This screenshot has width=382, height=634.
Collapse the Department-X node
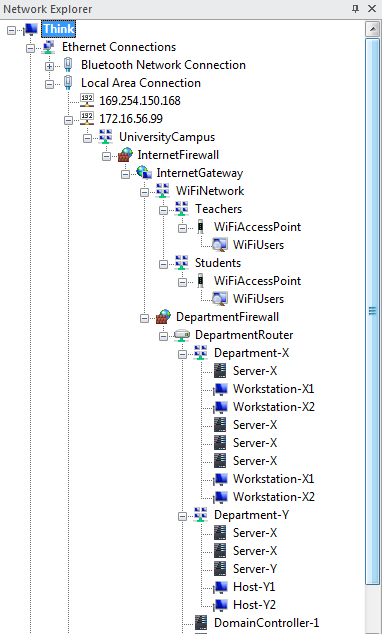point(182,354)
